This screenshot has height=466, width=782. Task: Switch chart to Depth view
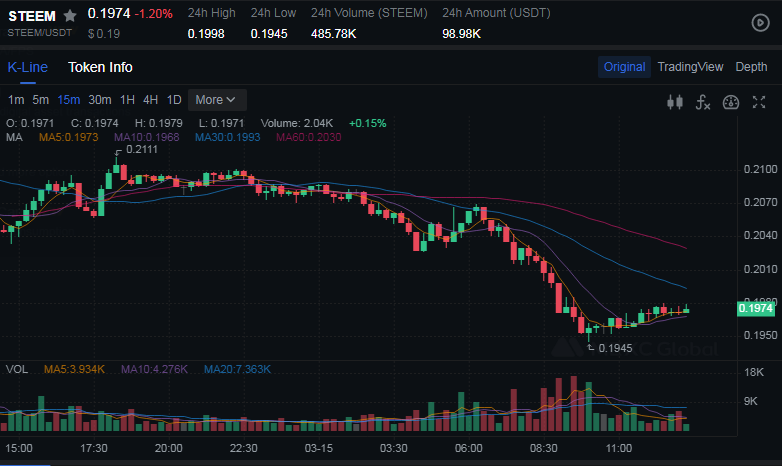751,67
